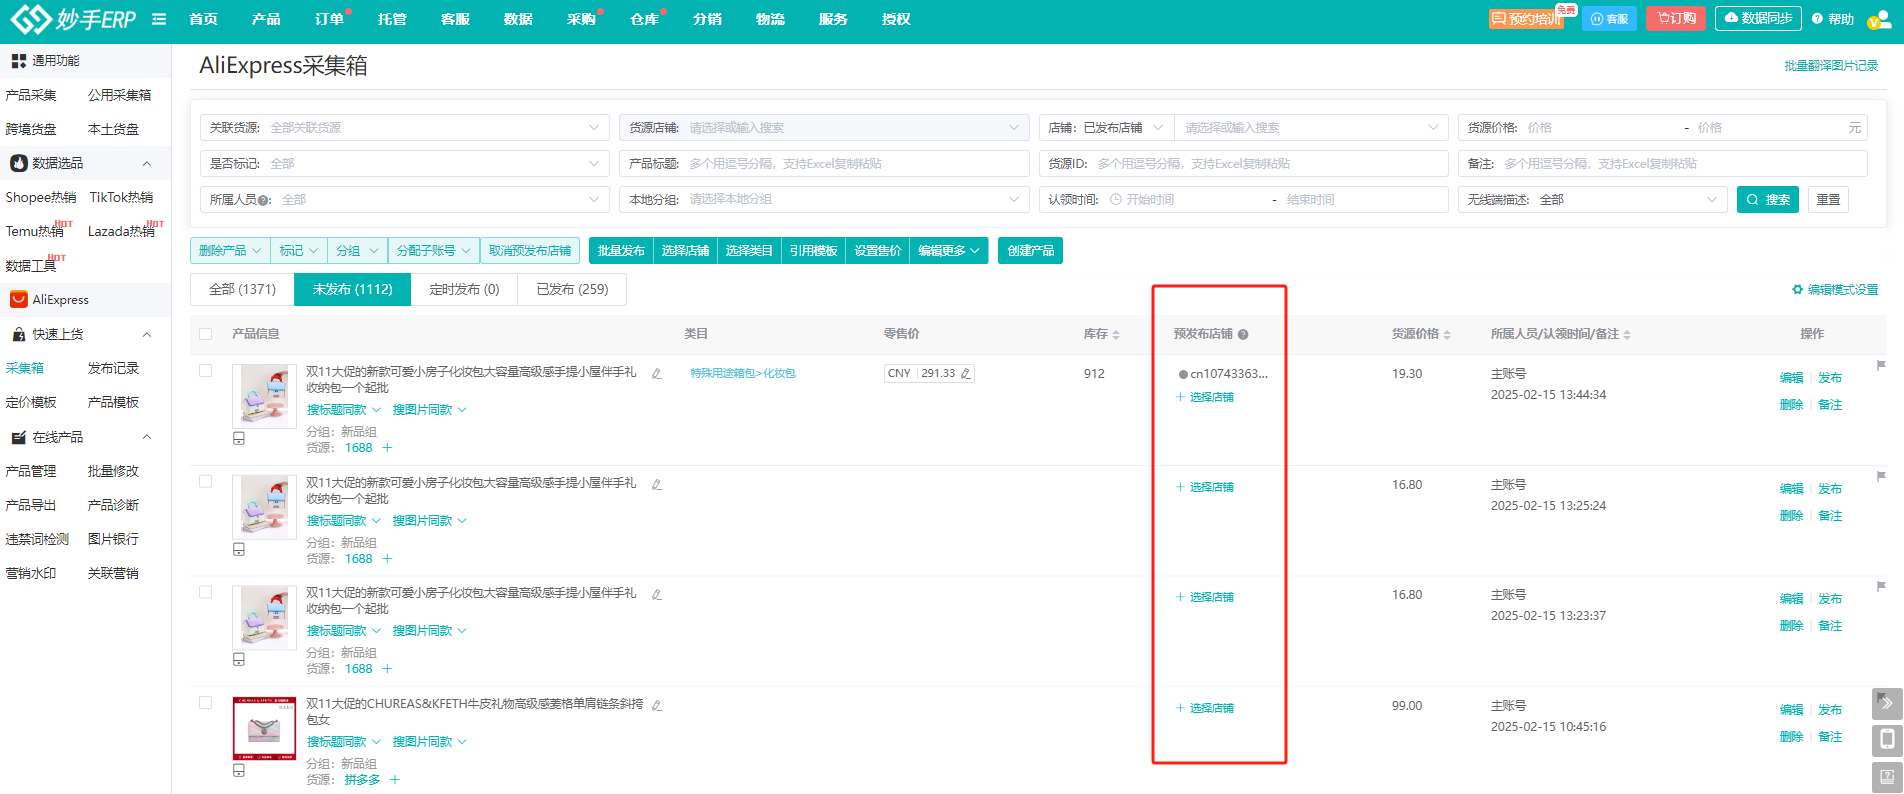Sort by 货源价格 column arrows
Image resolution: width=1904 pixels, height=794 pixels.
1447,334
